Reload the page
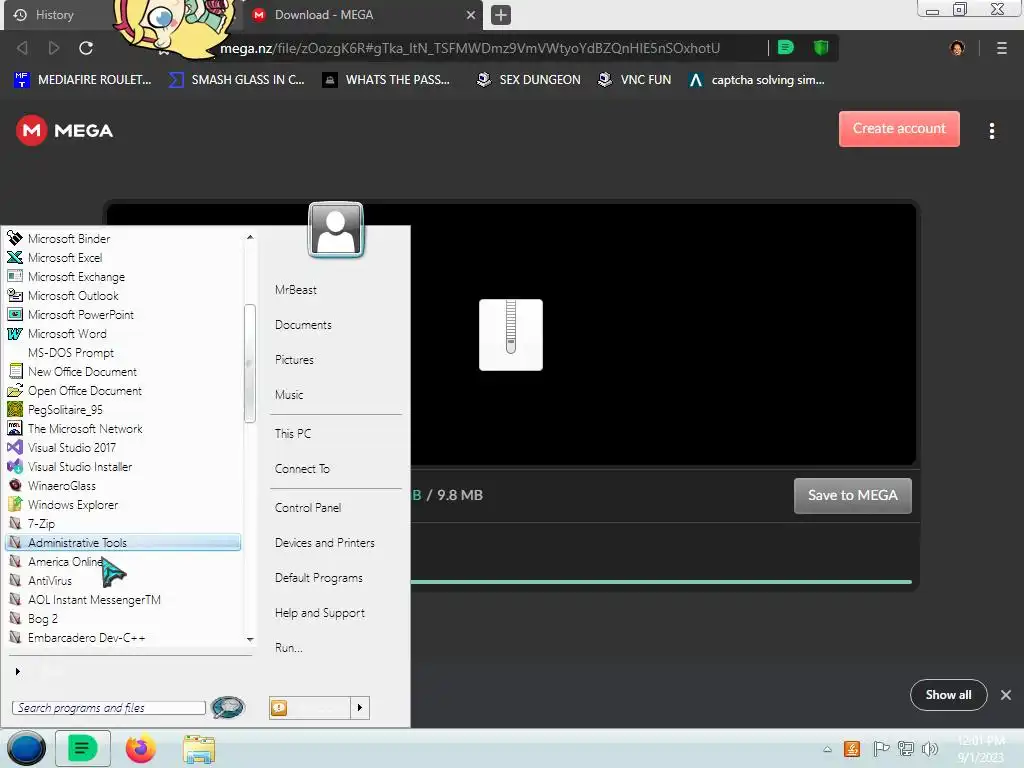The width and height of the screenshot is (1024, 768). [86, 48]
